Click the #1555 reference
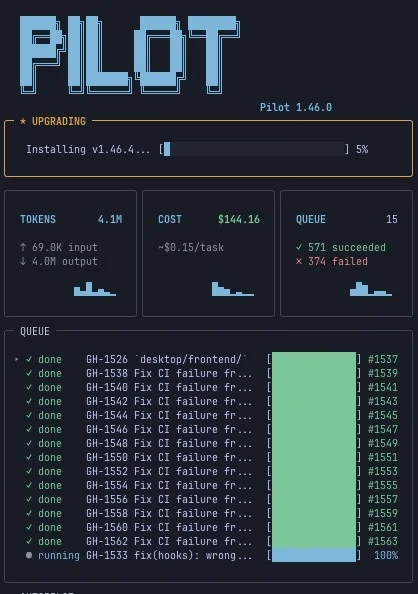 coord(383,485)
